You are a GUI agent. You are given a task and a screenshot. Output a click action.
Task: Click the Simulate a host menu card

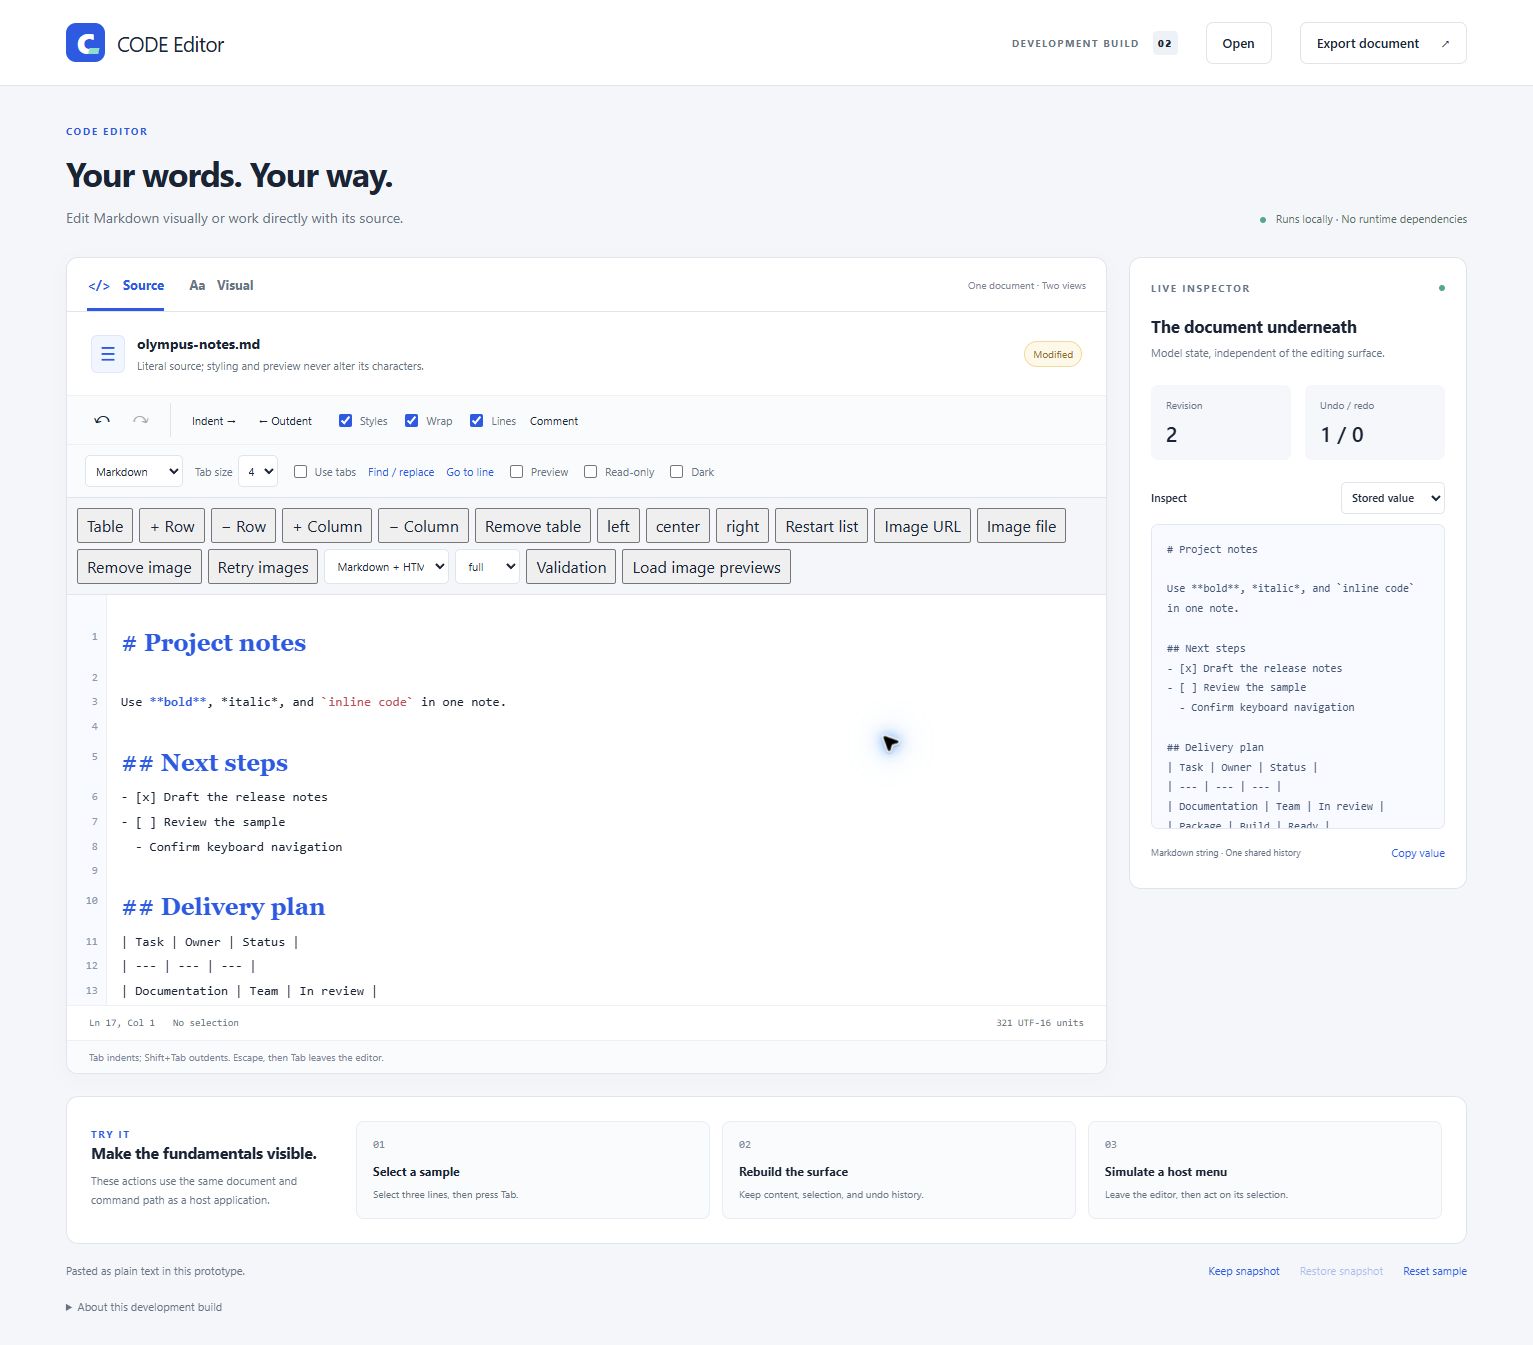point(1265,1170)
